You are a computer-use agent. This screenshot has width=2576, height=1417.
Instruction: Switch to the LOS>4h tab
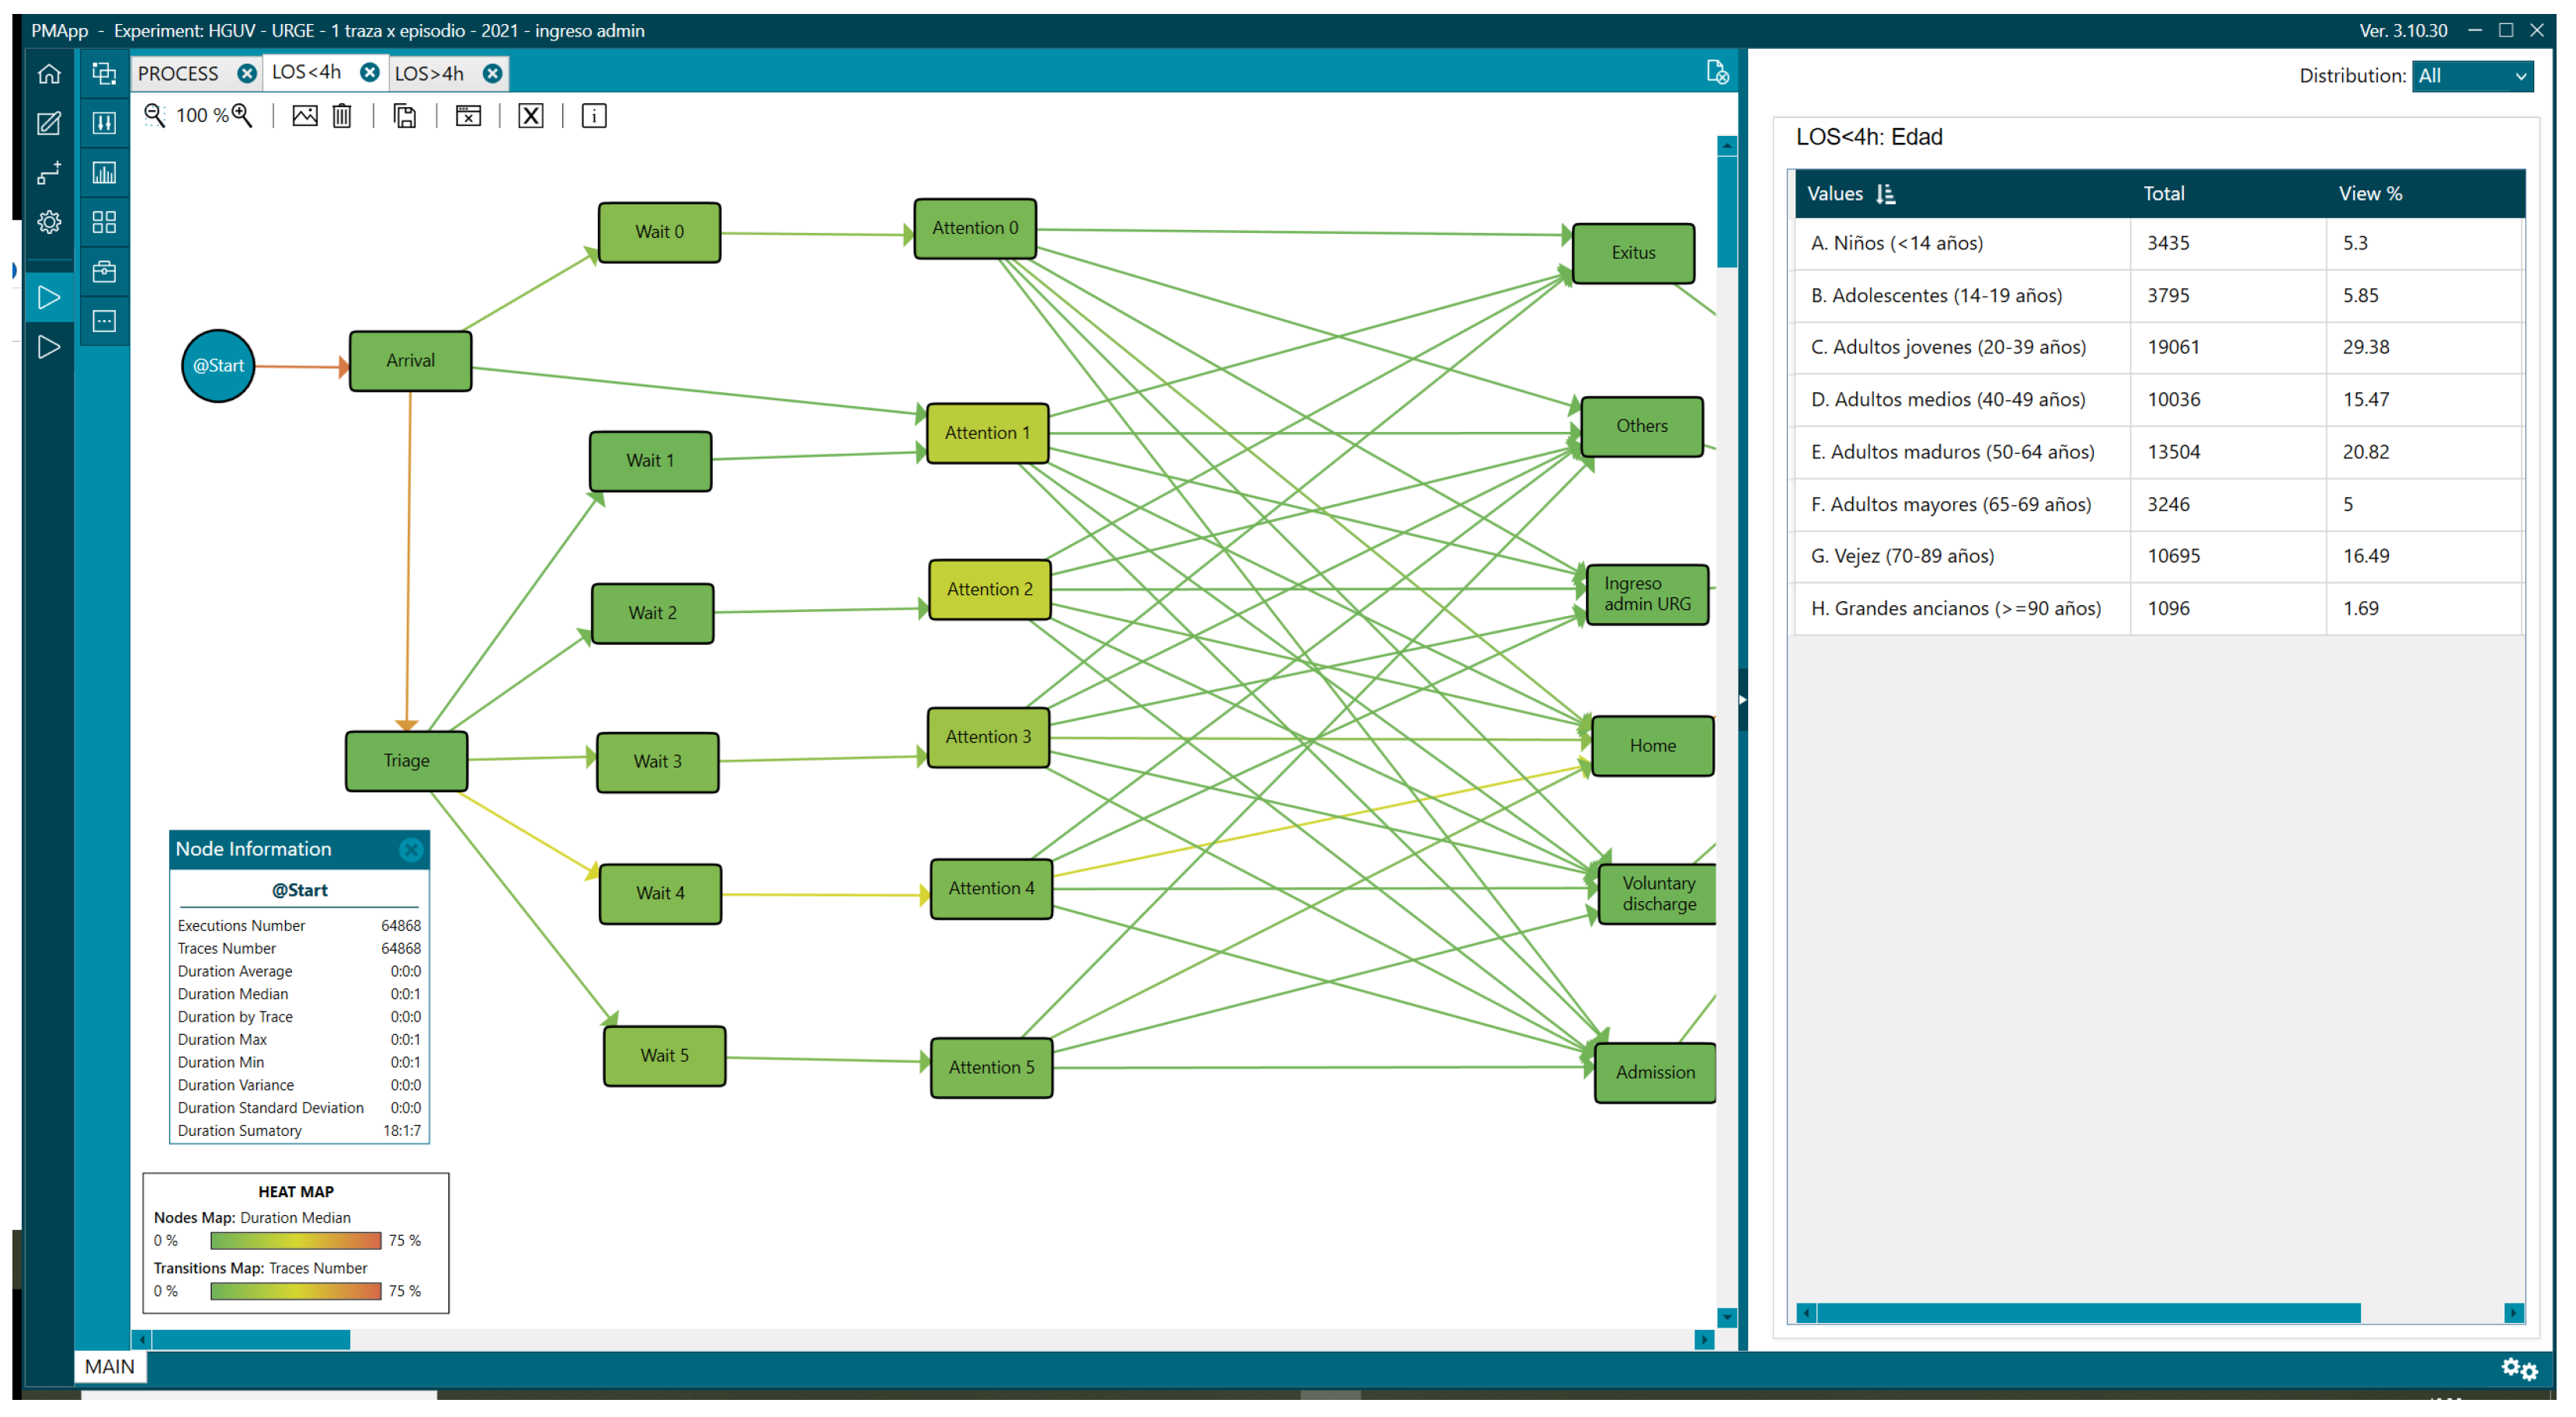click(429, 73)
